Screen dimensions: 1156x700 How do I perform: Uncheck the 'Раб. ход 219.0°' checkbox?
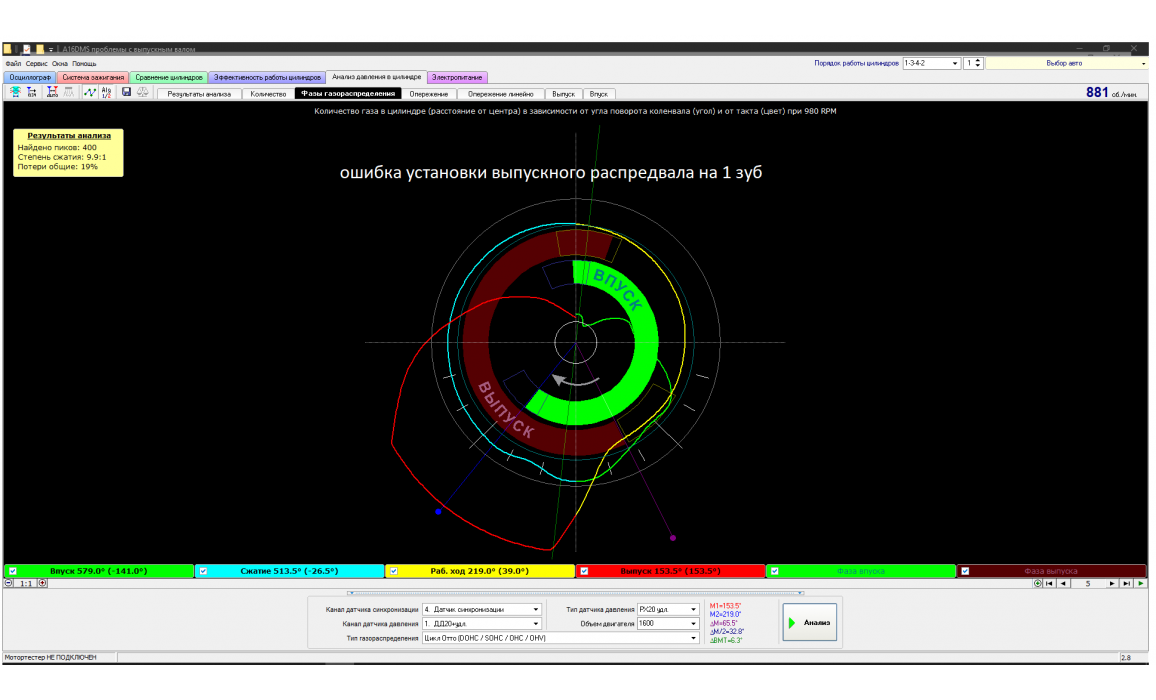[394, 571]
